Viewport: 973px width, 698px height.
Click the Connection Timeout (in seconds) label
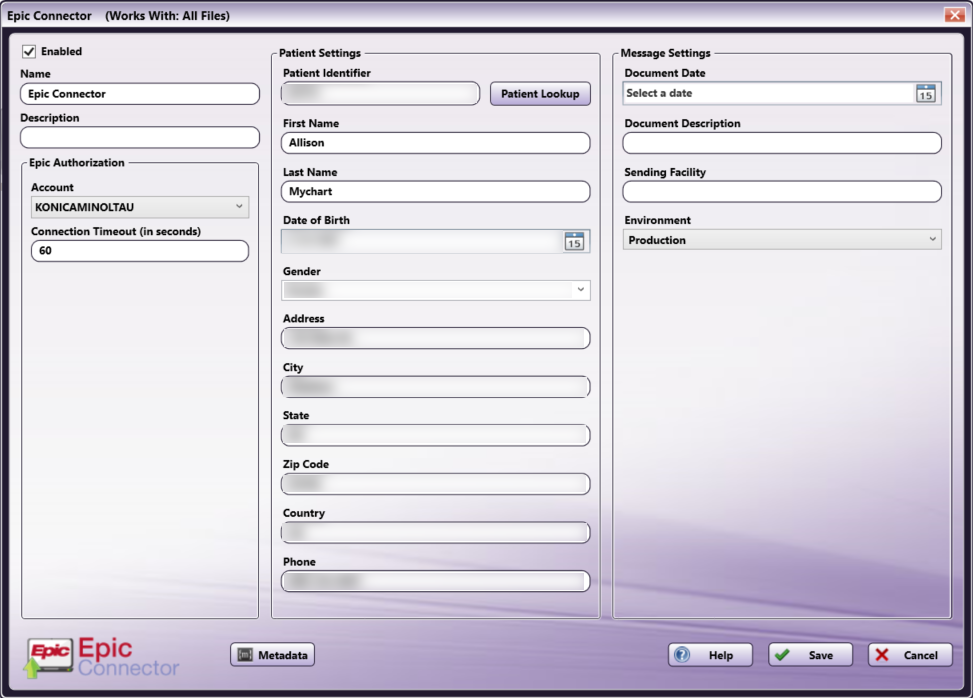coord(116,231)
